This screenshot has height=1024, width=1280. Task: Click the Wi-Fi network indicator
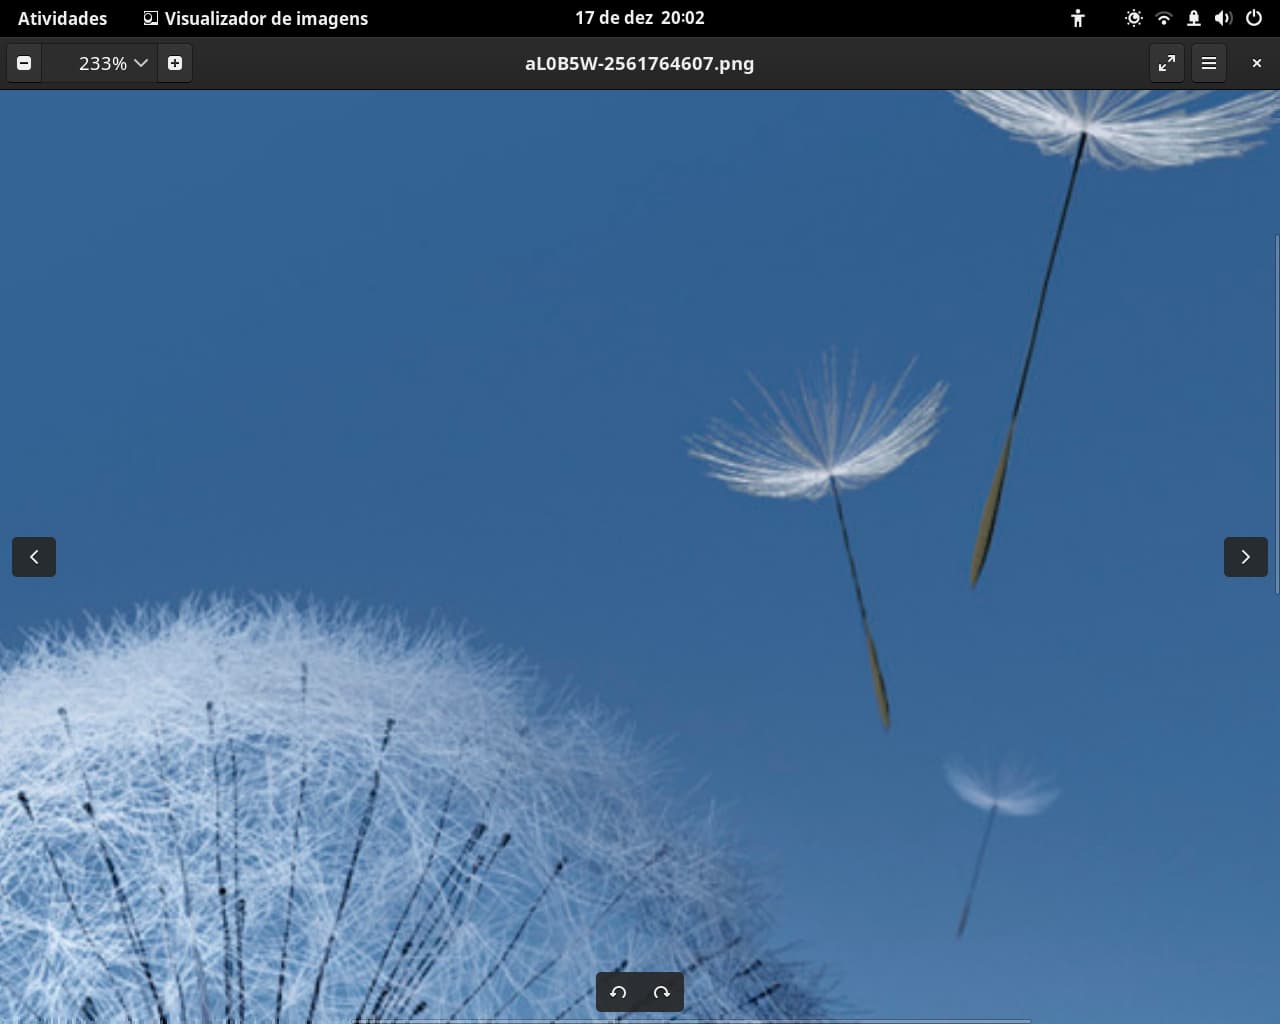coord(1164,18)
